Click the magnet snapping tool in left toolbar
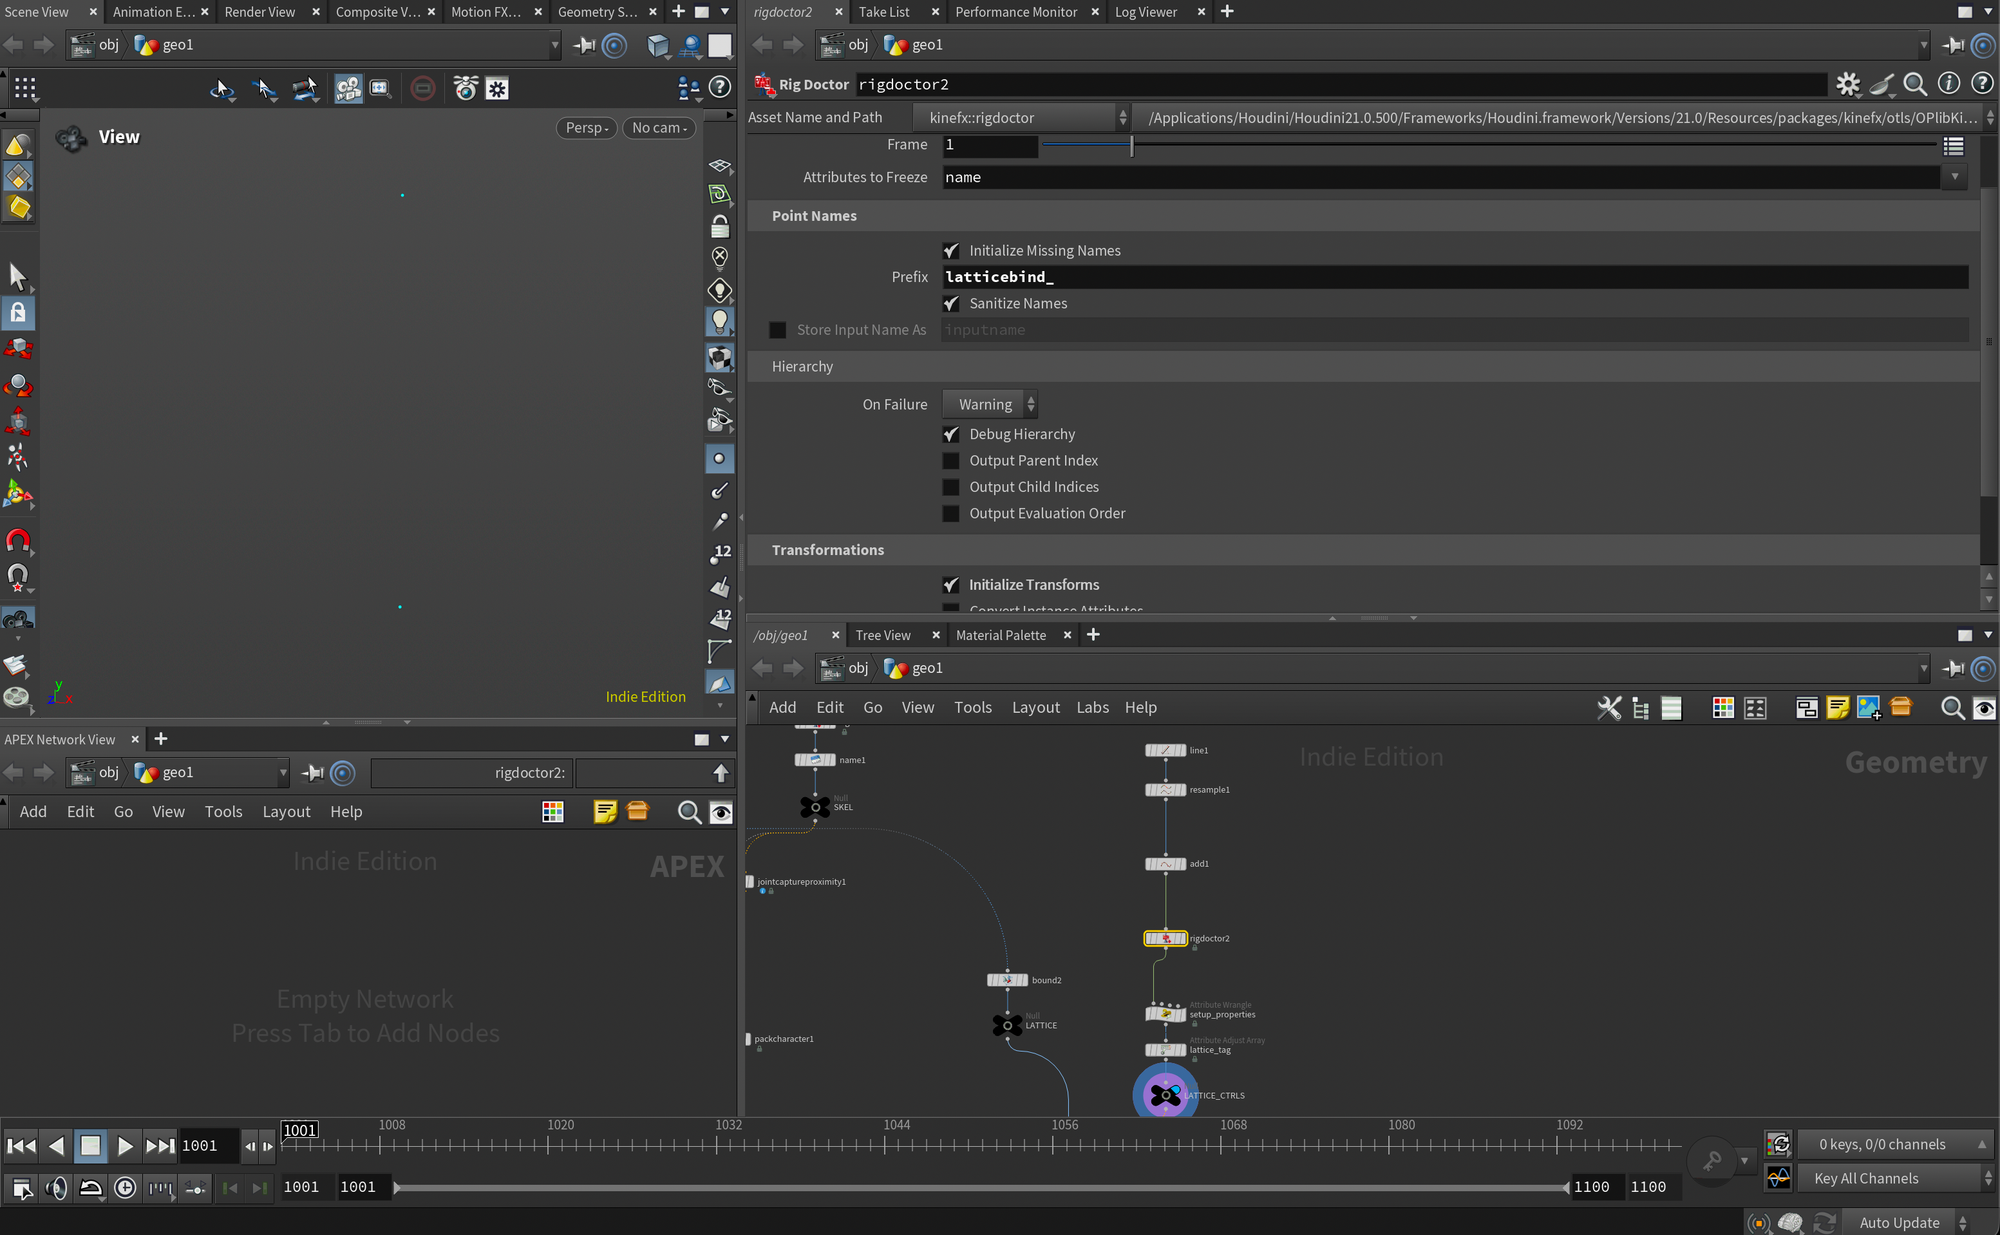The height and width of the screenshot is (1235, 2000). [18, 541]
